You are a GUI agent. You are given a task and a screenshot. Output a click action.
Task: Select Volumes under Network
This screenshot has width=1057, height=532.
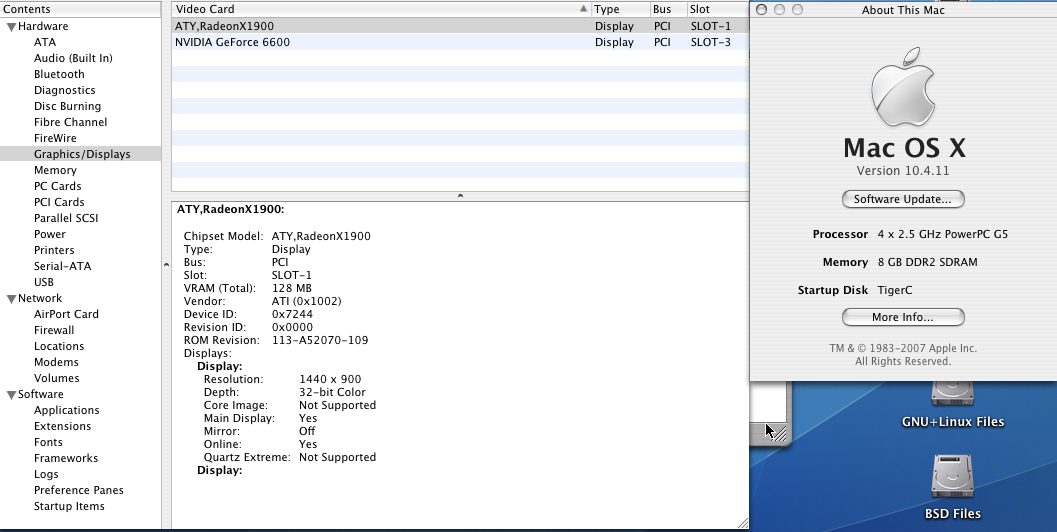point(57,378)
